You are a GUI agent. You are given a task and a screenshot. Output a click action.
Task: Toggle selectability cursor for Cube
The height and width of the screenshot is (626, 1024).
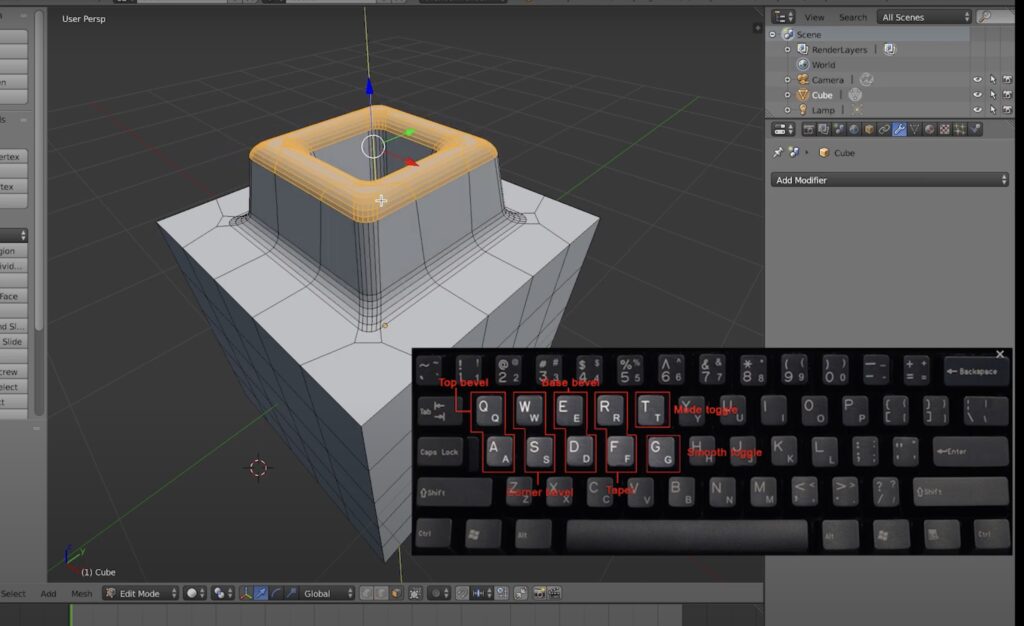993,95
